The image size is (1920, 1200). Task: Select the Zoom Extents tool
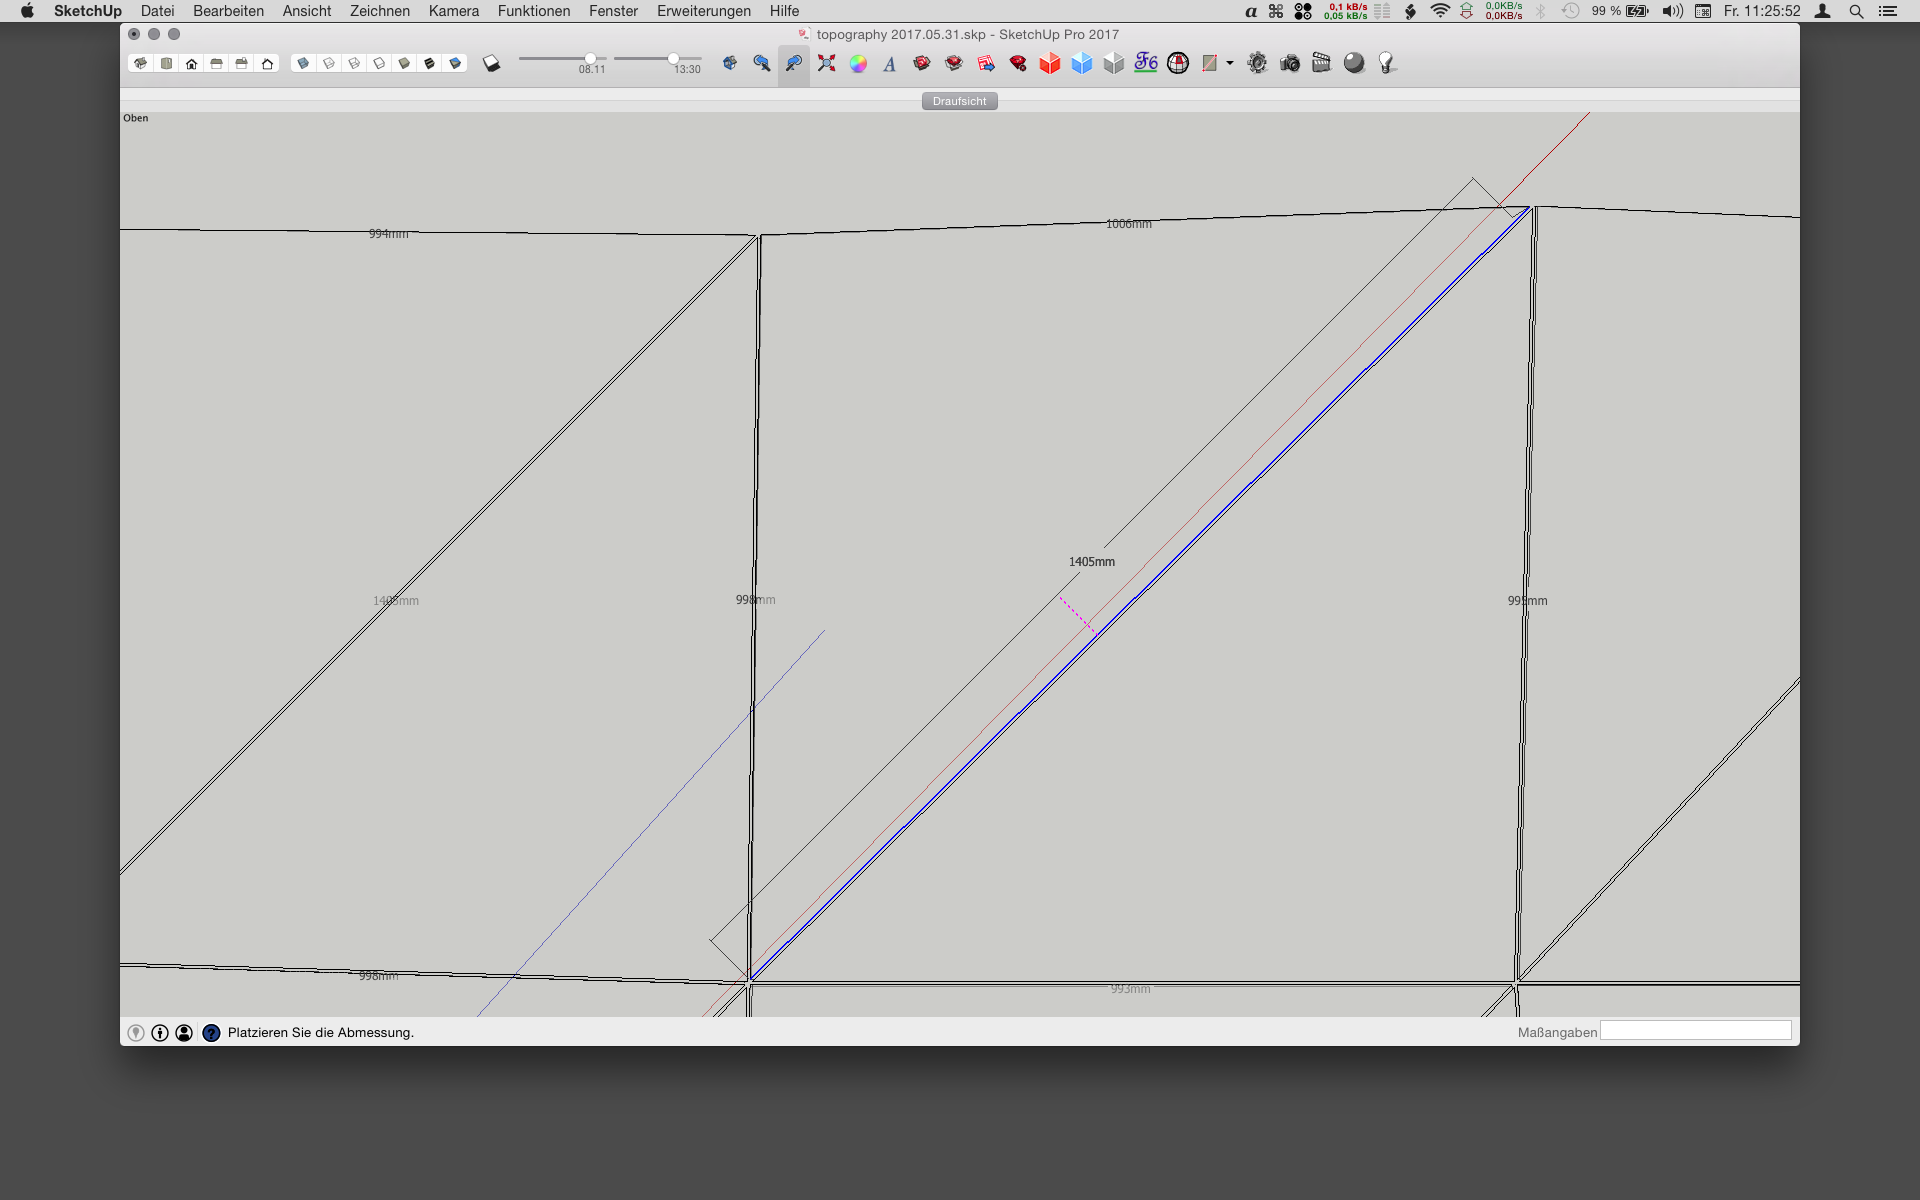point(826,63)
